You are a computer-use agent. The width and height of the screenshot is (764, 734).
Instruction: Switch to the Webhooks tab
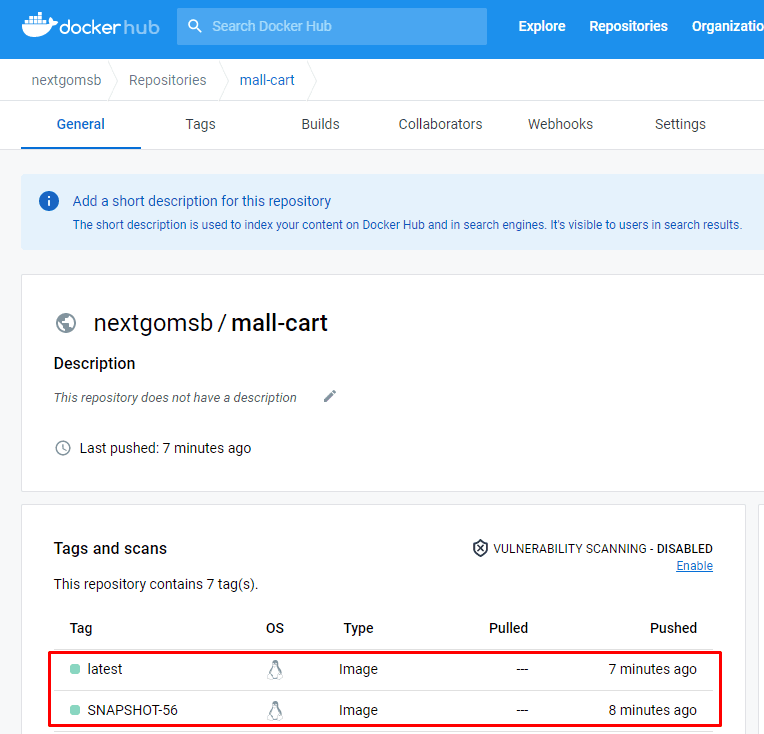tap(560, 124)
